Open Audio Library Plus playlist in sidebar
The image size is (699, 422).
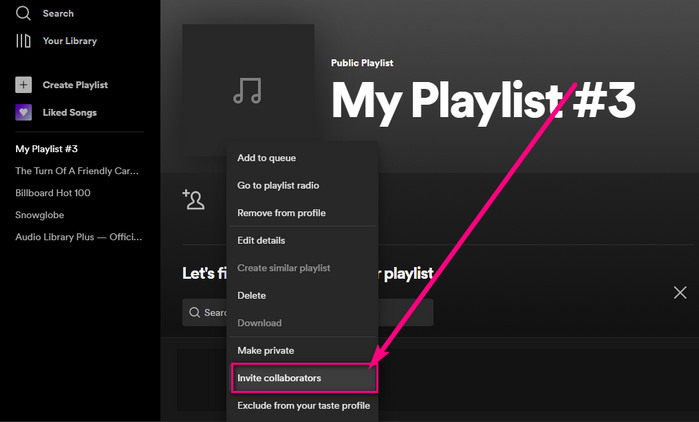tap(79, 237)
